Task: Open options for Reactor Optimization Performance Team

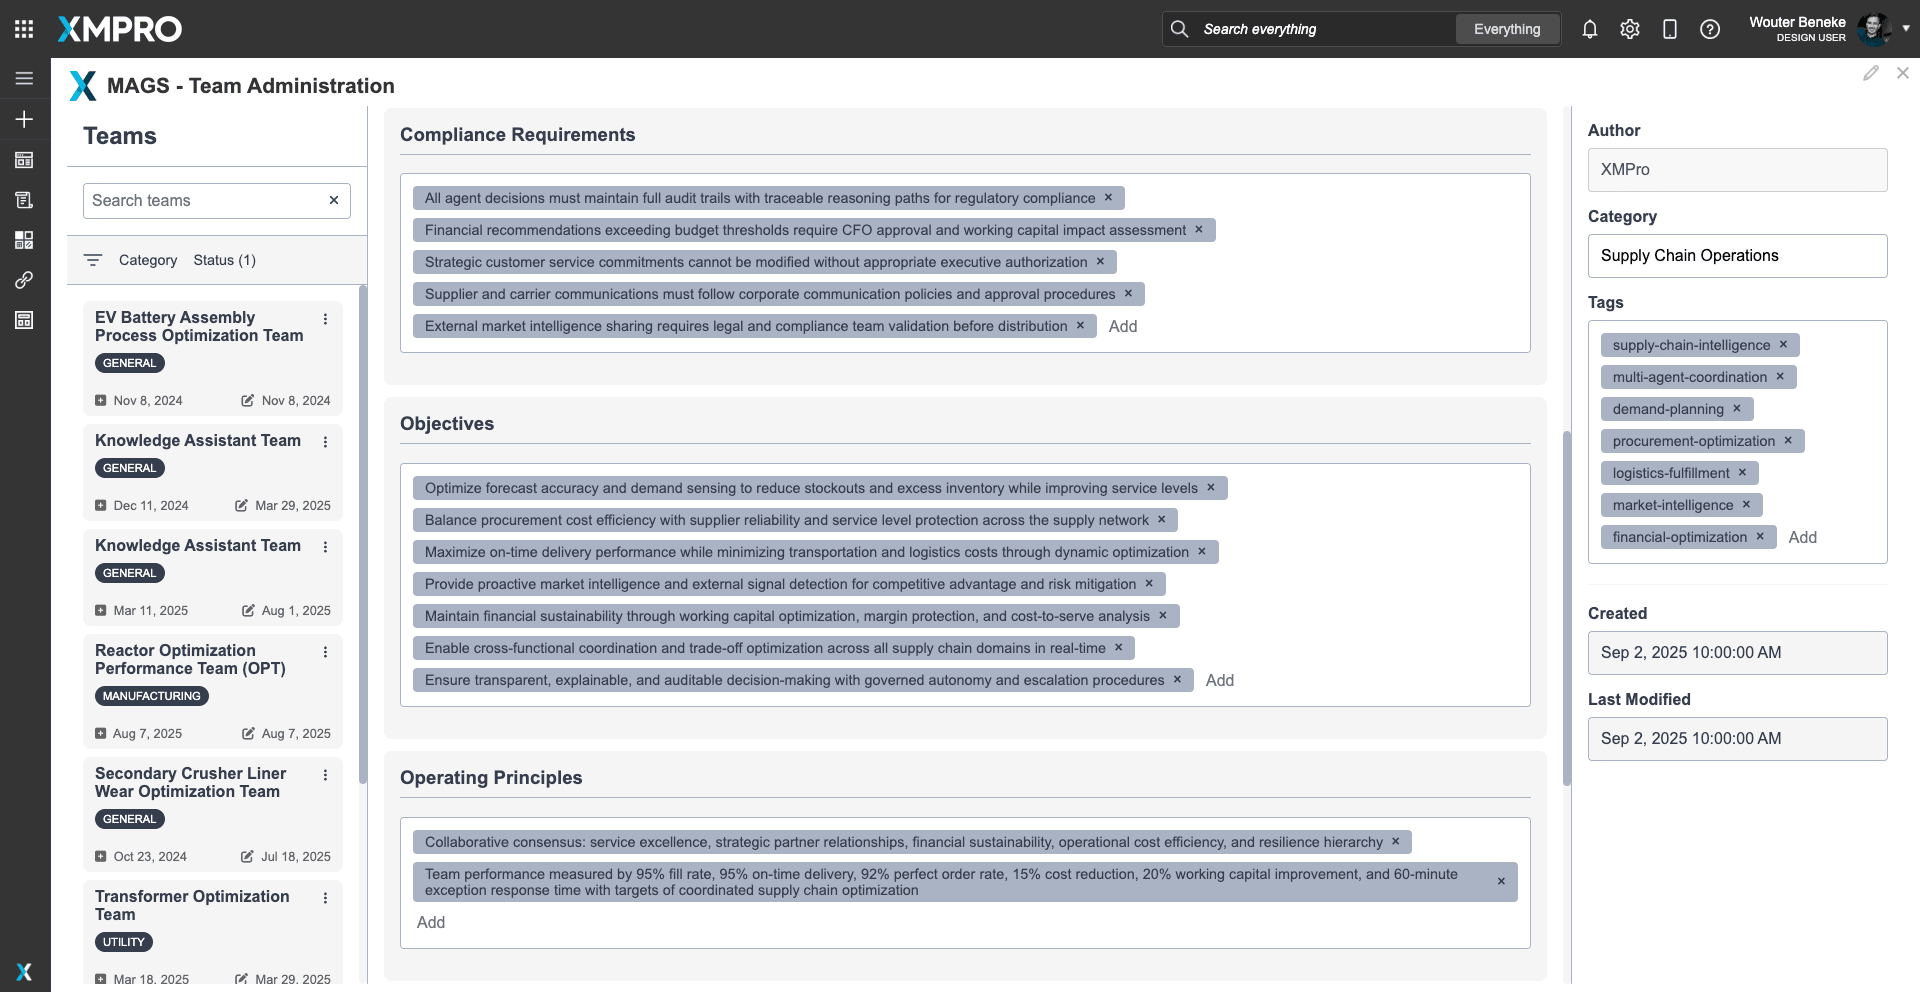Action: pos(325,652)
